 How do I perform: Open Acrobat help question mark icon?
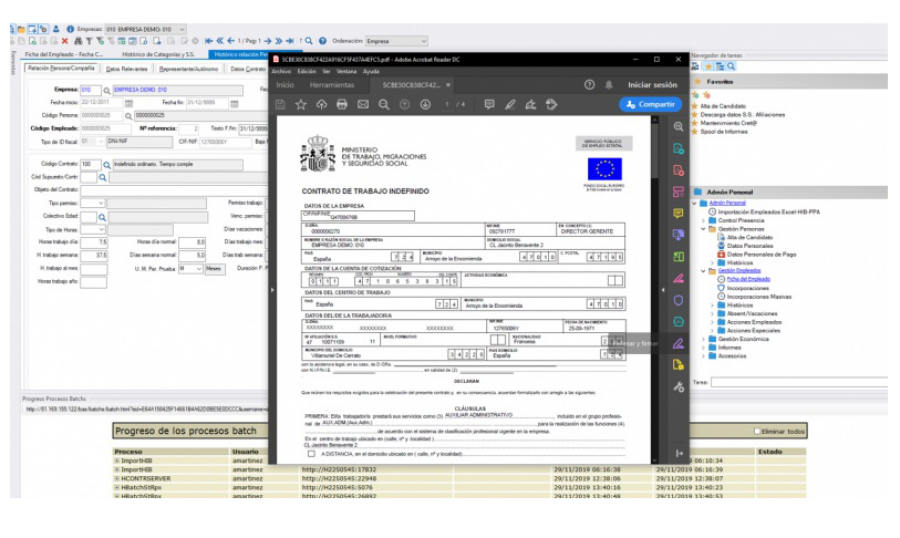(589, 84)
